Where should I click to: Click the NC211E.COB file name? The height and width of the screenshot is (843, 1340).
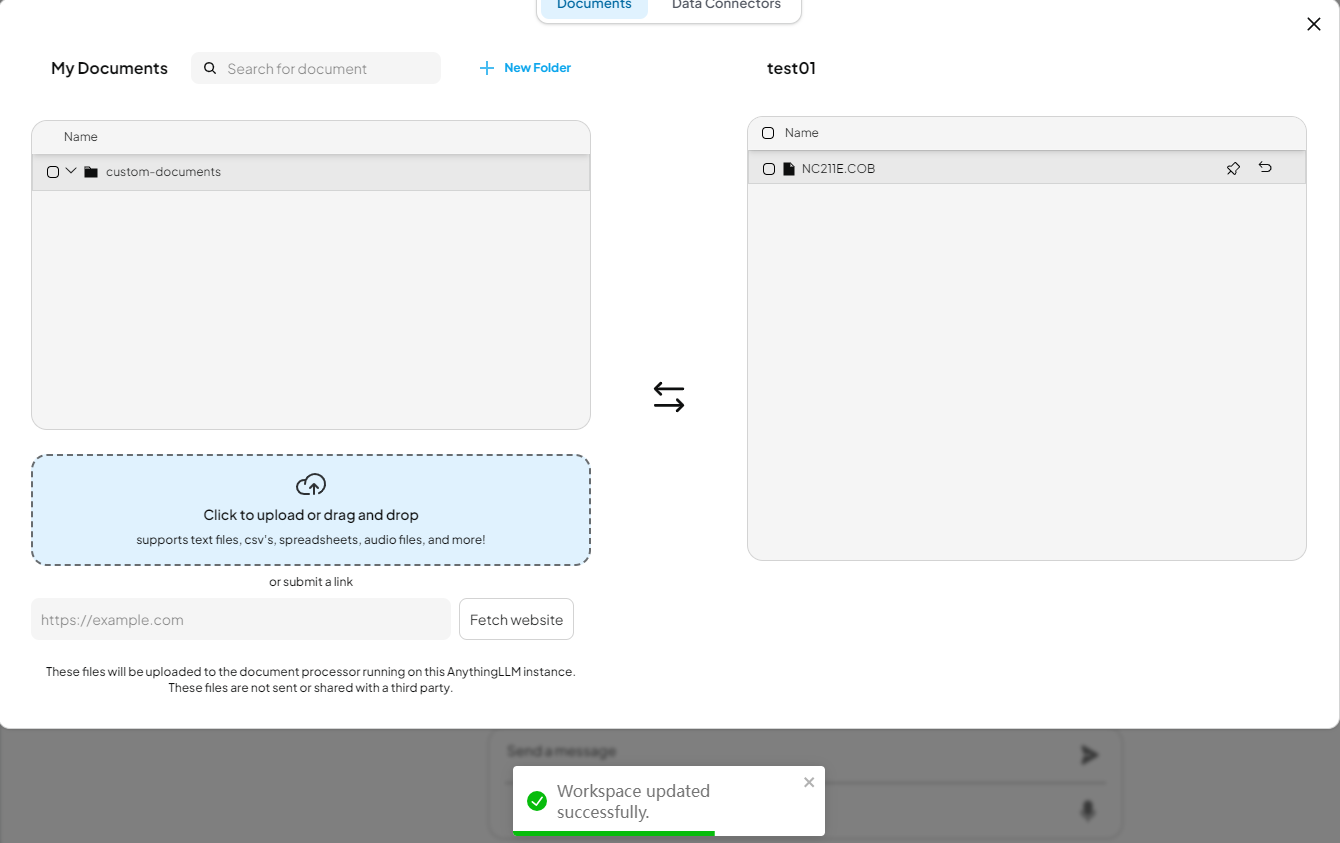[838, 169]
